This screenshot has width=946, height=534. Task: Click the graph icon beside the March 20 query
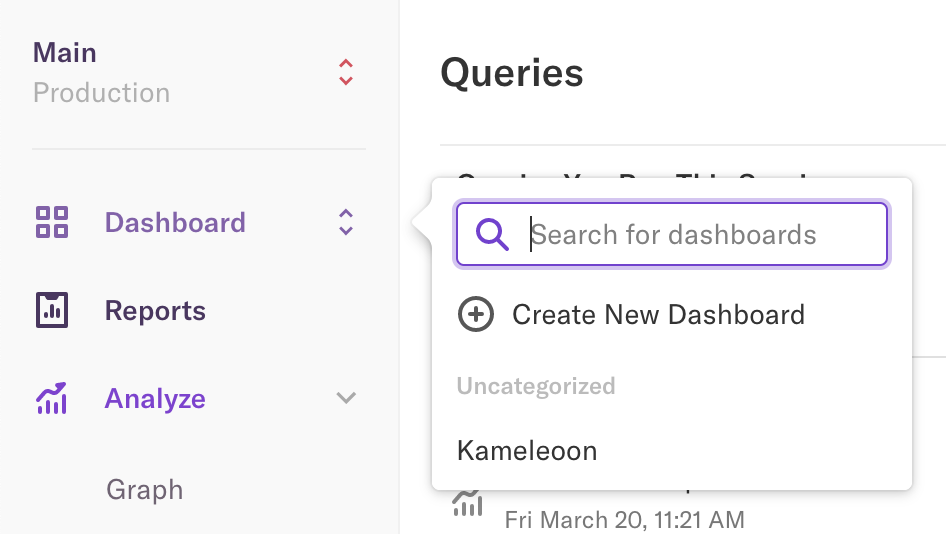(467, 505)
